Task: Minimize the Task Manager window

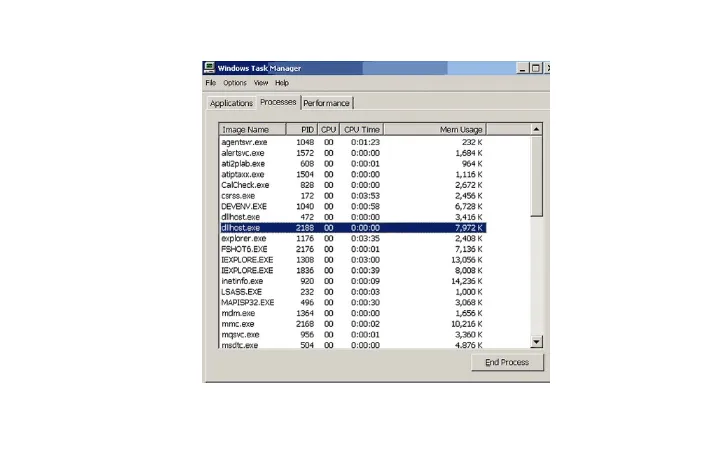Action: (523, 68)
